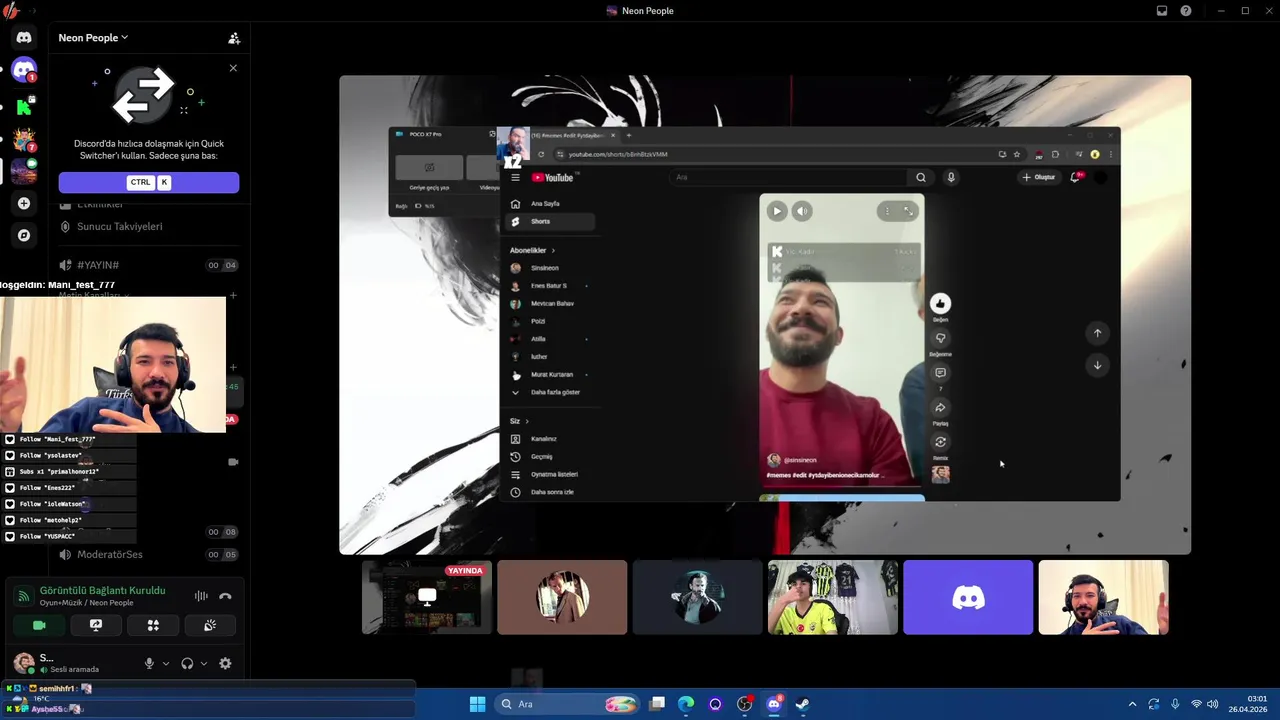Open Windows Start menu
The height and width of the screenshot is (720, 1280).
pyautogui.click(x=477, y=704)
